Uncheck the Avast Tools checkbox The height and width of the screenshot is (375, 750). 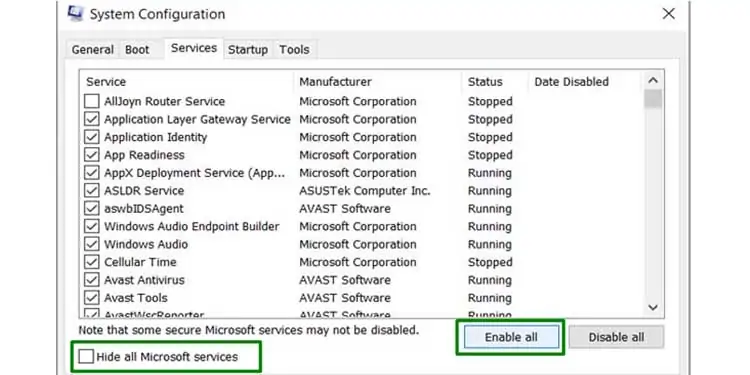point(91,298)
